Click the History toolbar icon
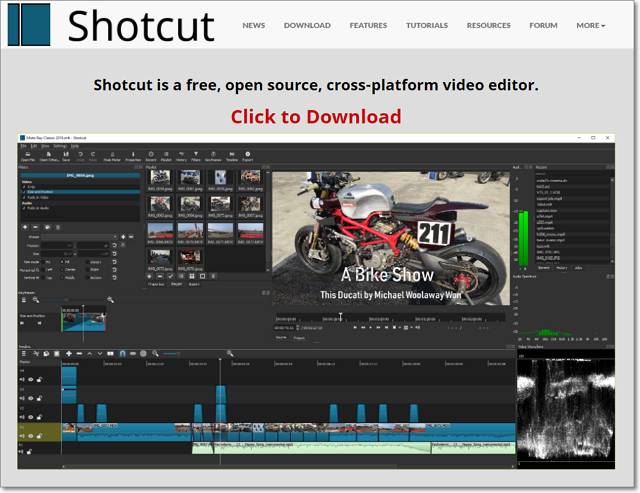Screen dimensions: 640x493 (x=181, y=155)
